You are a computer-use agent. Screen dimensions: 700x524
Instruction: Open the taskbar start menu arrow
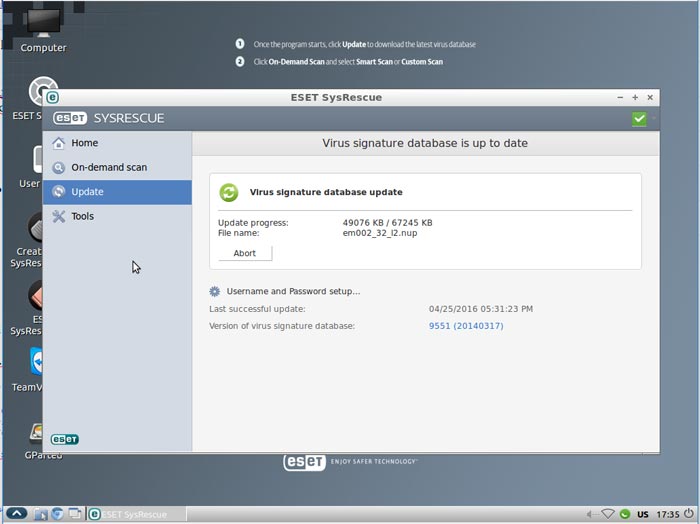17,514
